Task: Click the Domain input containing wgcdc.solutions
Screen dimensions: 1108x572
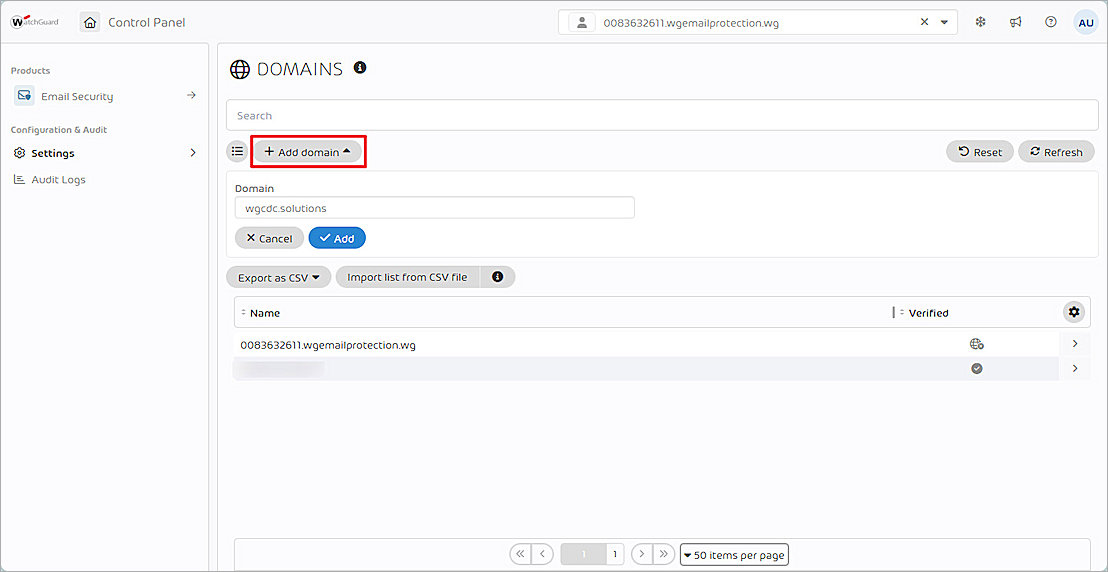Action: tap(435, 208)
